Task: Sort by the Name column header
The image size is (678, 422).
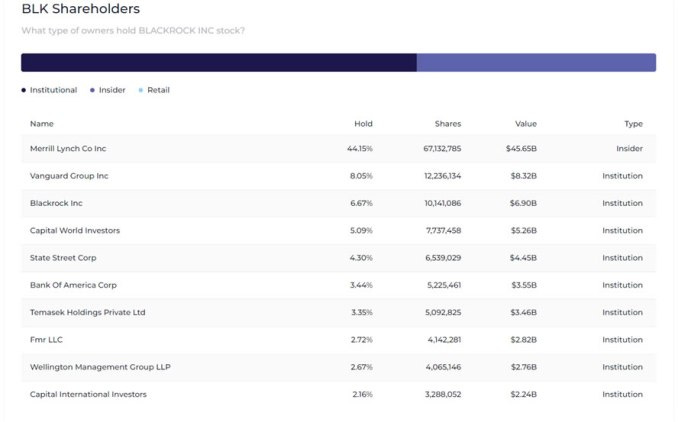Action: (42, 124)
